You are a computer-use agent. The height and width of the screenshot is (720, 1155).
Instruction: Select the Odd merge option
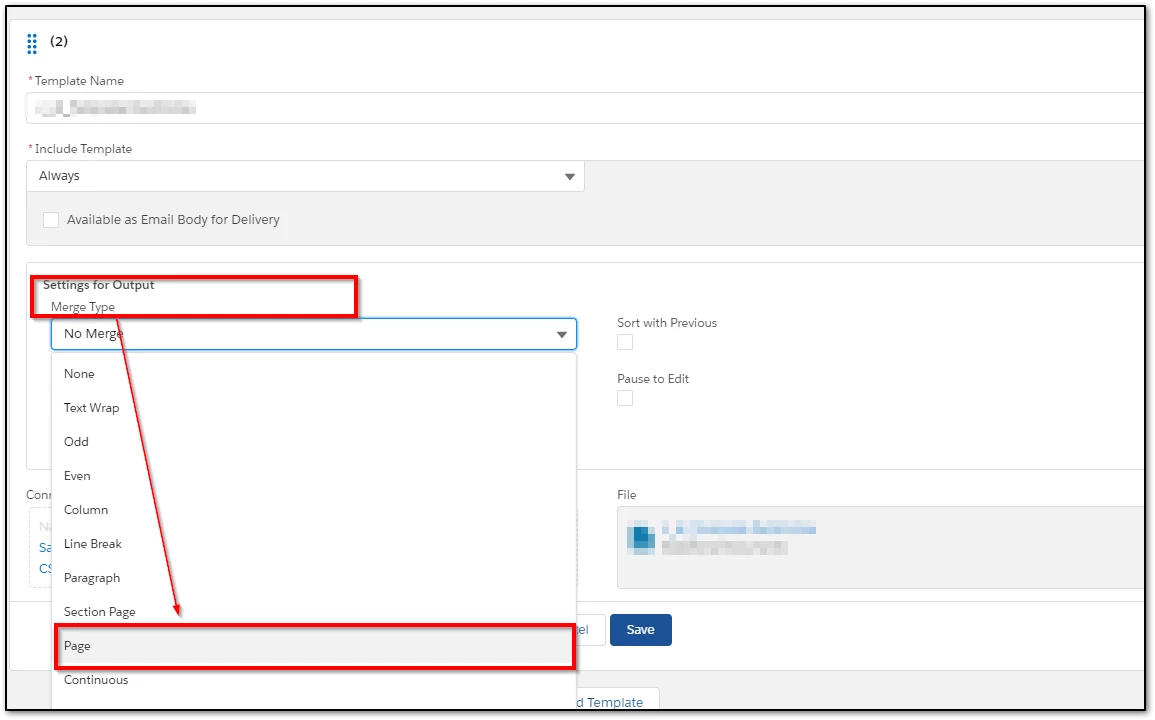click(314, 441)
